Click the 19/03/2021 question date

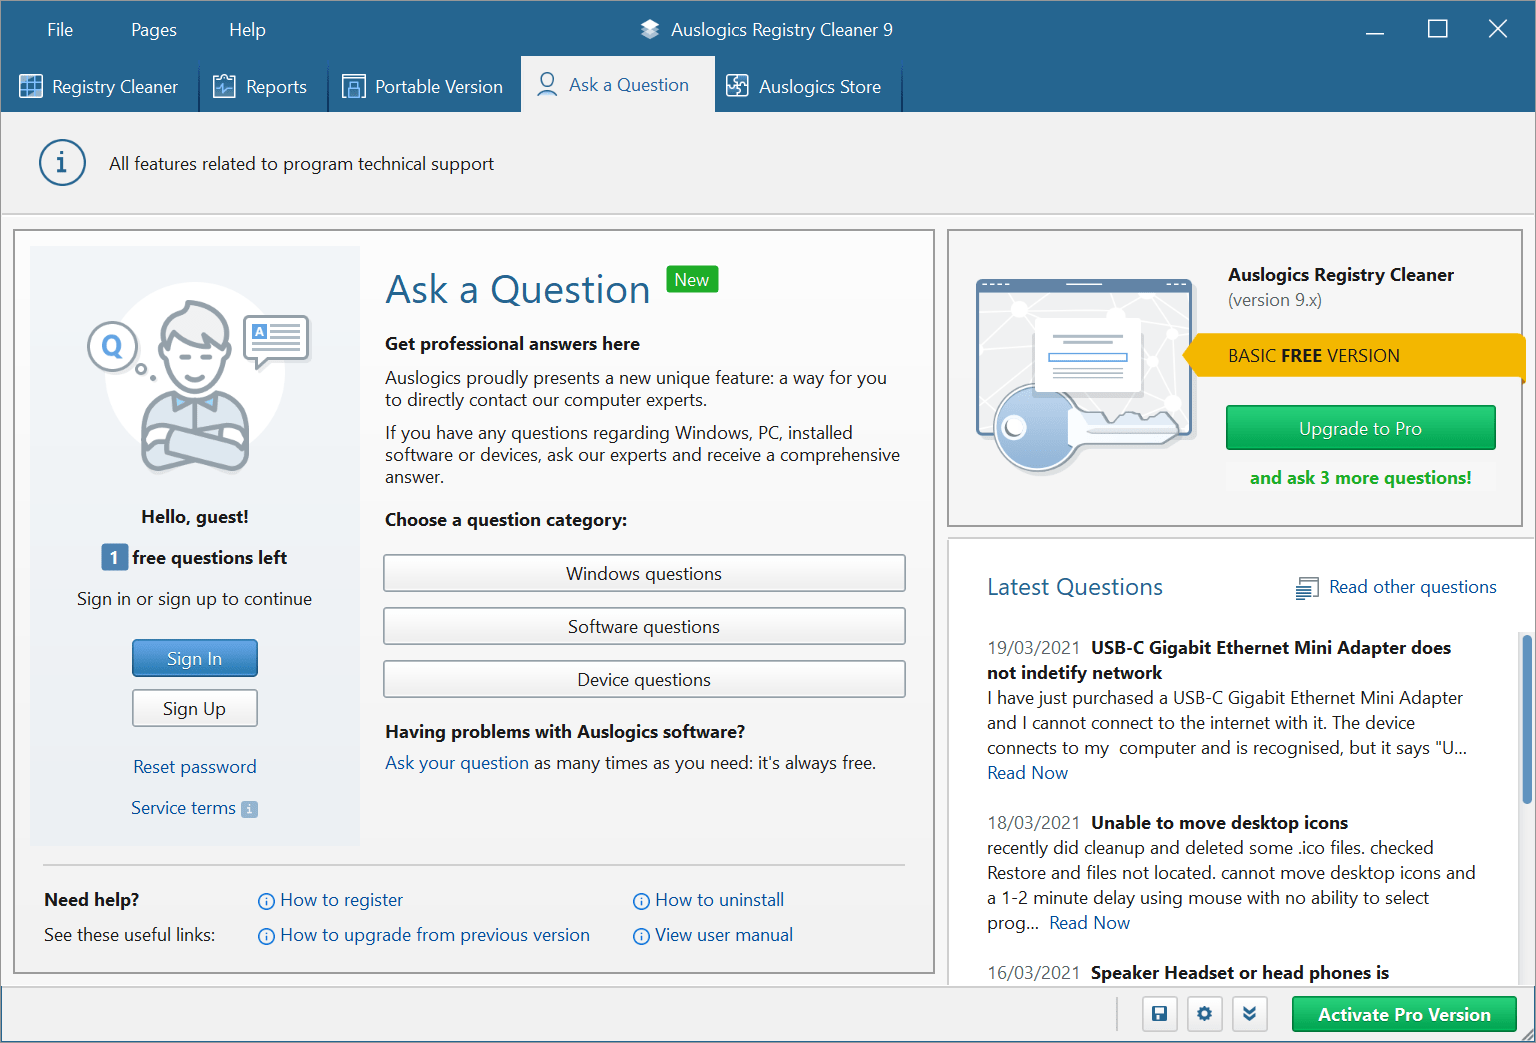(1033, 647)
